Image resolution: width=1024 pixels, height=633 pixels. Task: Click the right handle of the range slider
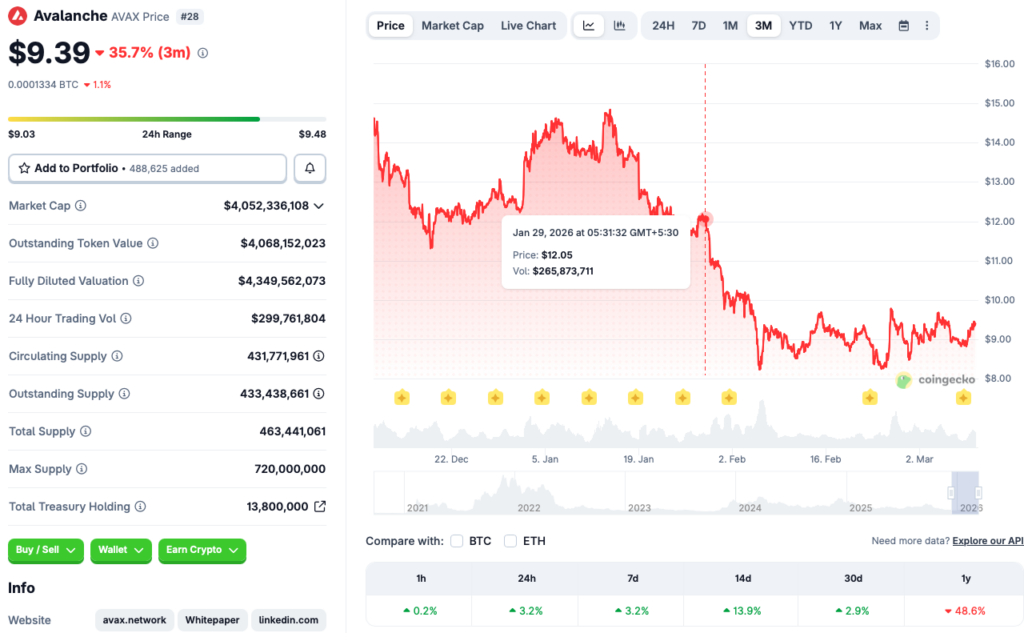coord(978,493)
